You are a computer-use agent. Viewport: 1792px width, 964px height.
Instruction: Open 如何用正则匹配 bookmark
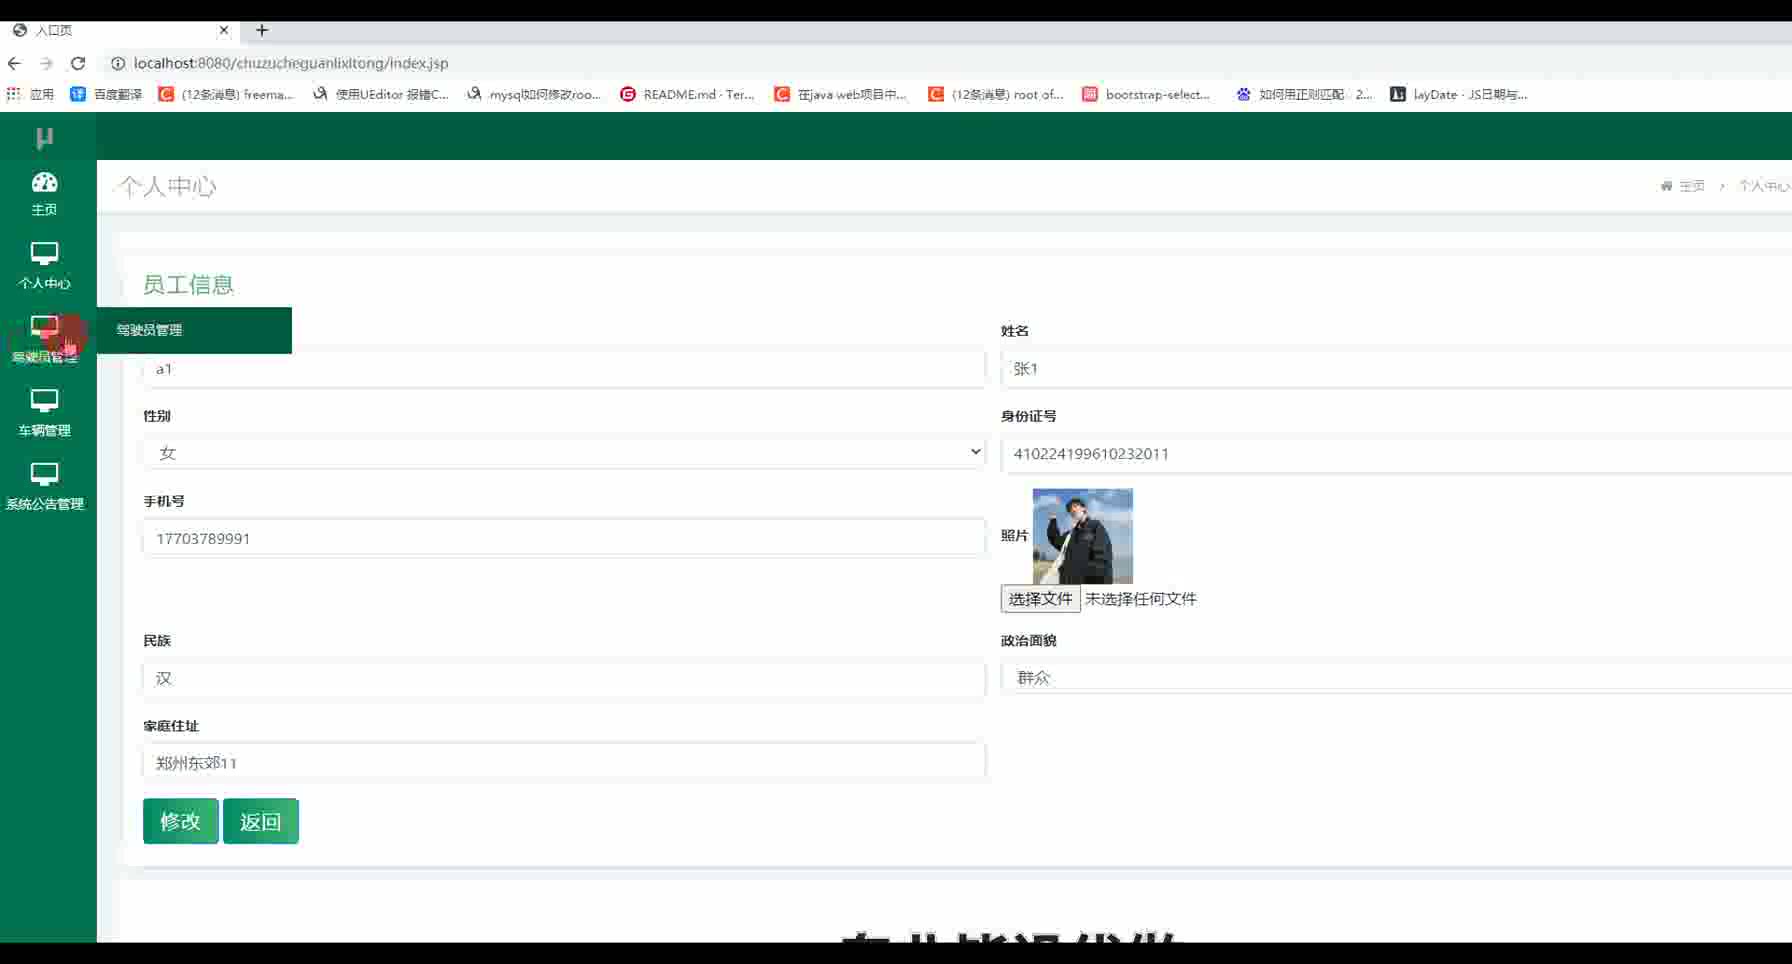[x=1304, y=94]
